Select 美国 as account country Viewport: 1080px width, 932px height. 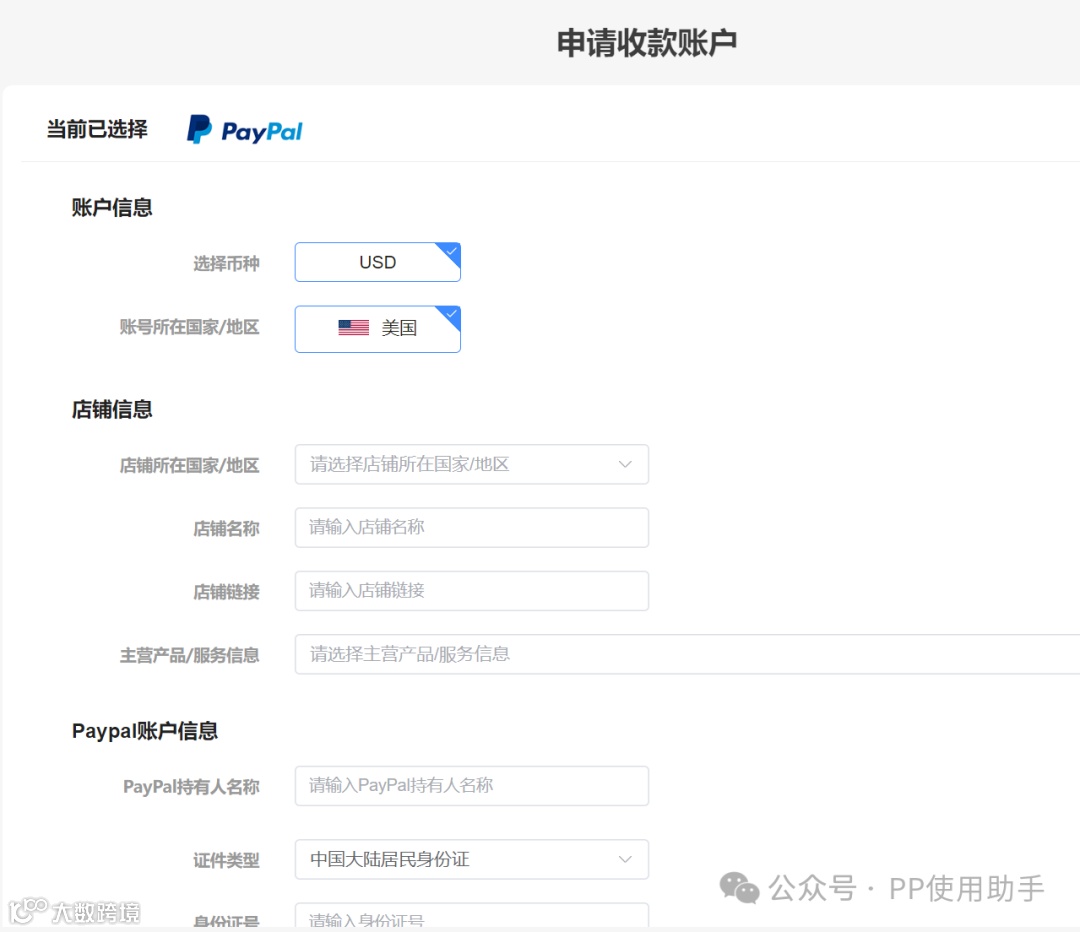(x=377, y=329)
